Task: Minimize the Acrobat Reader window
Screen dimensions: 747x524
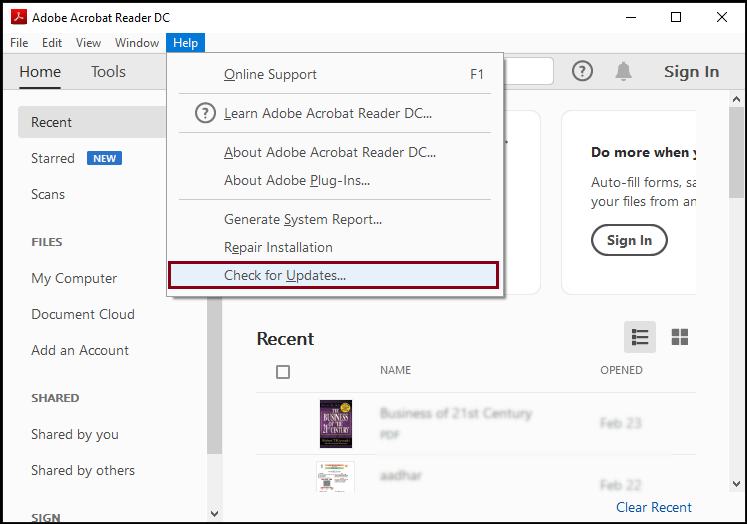Action: coord(631,17)
